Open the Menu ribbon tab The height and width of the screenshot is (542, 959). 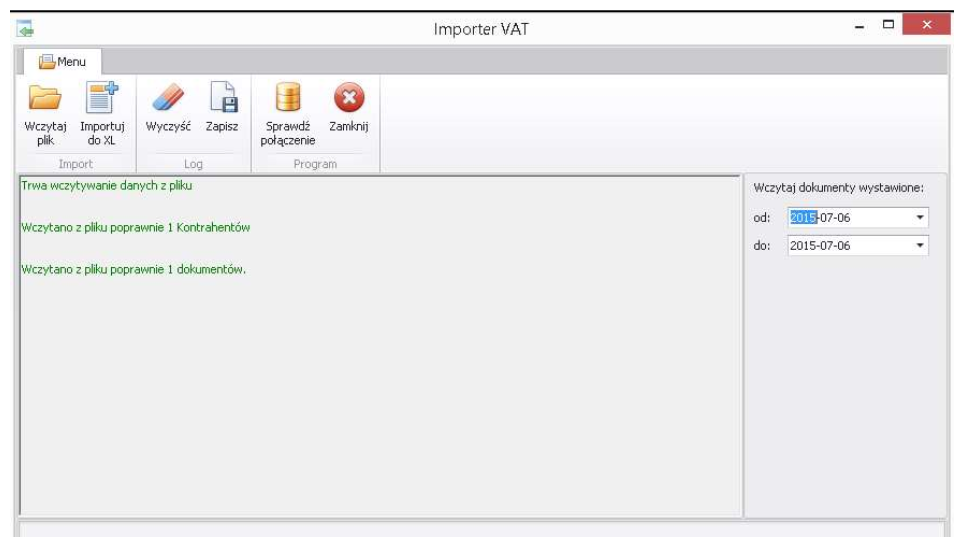point(62,62)
